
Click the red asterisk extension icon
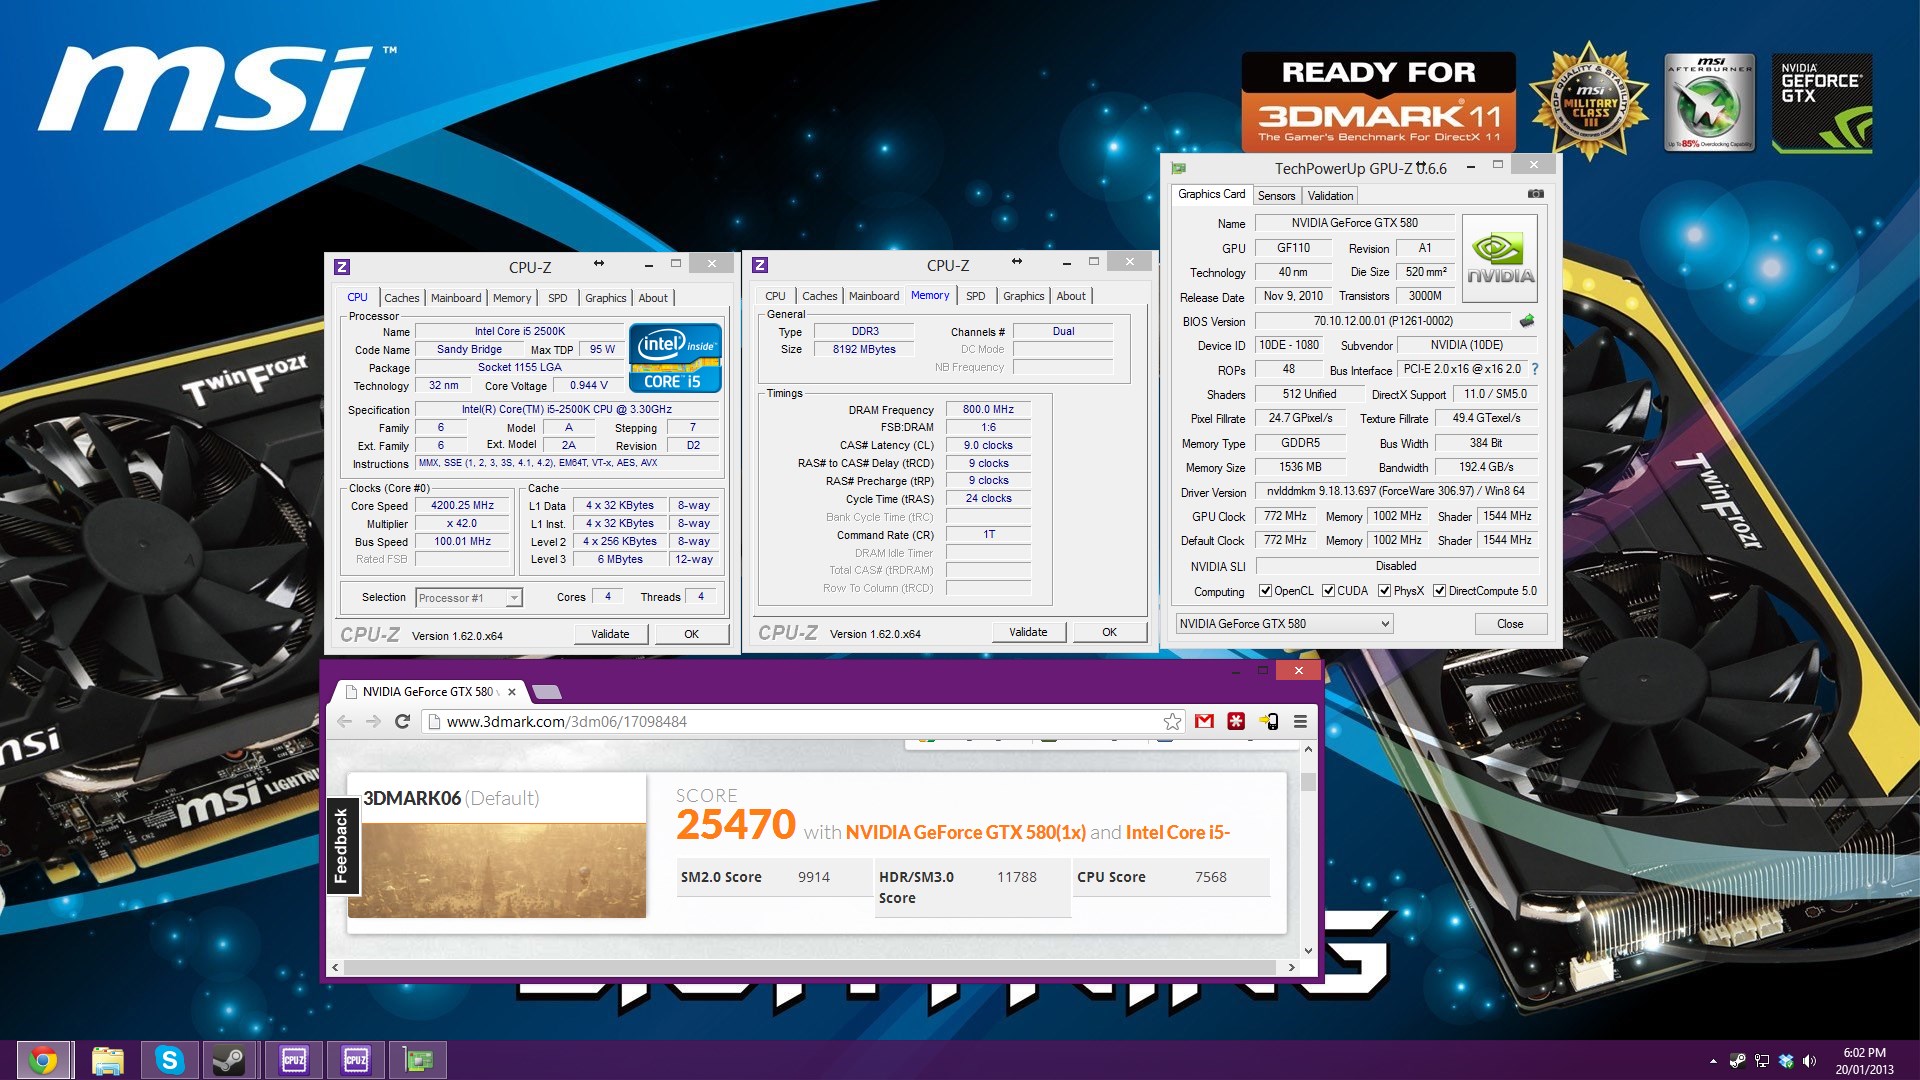point(1236,721)
